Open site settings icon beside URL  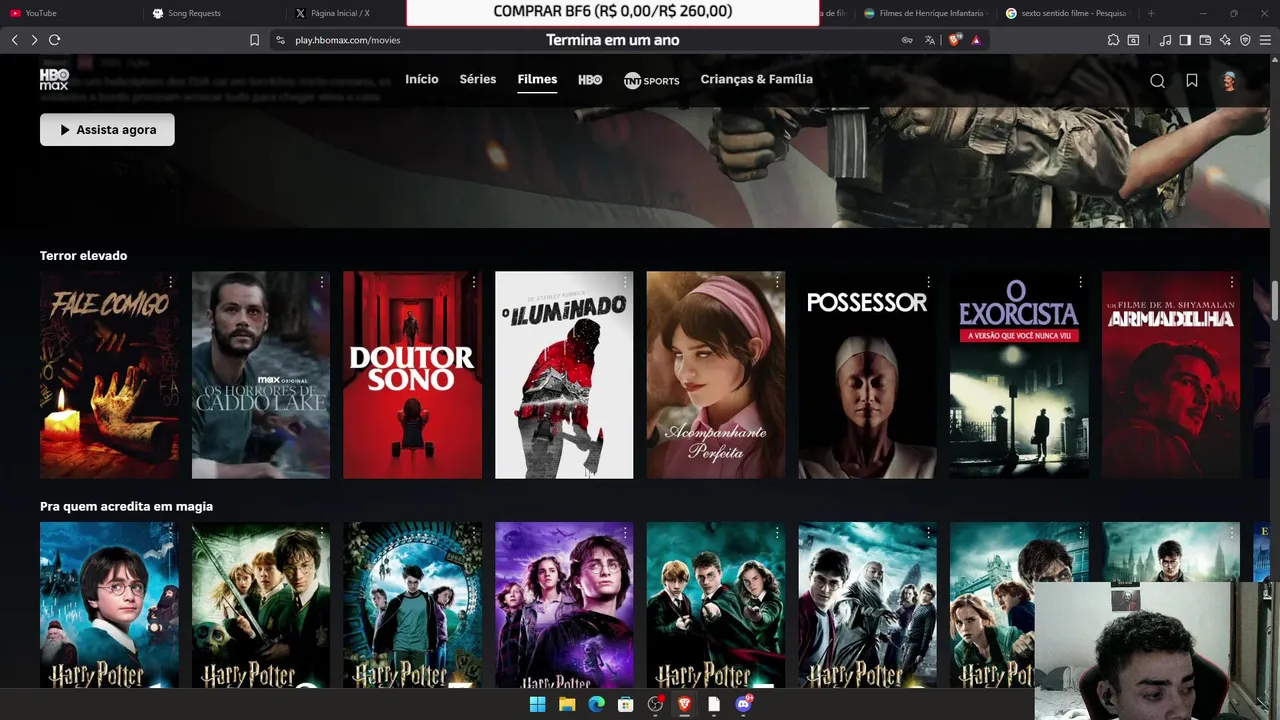[x=280, y=40]
